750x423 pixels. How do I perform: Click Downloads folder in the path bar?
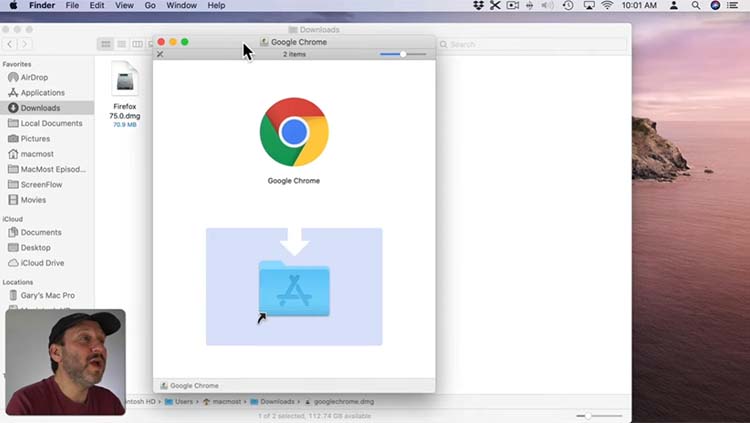[x=273, y=401]
